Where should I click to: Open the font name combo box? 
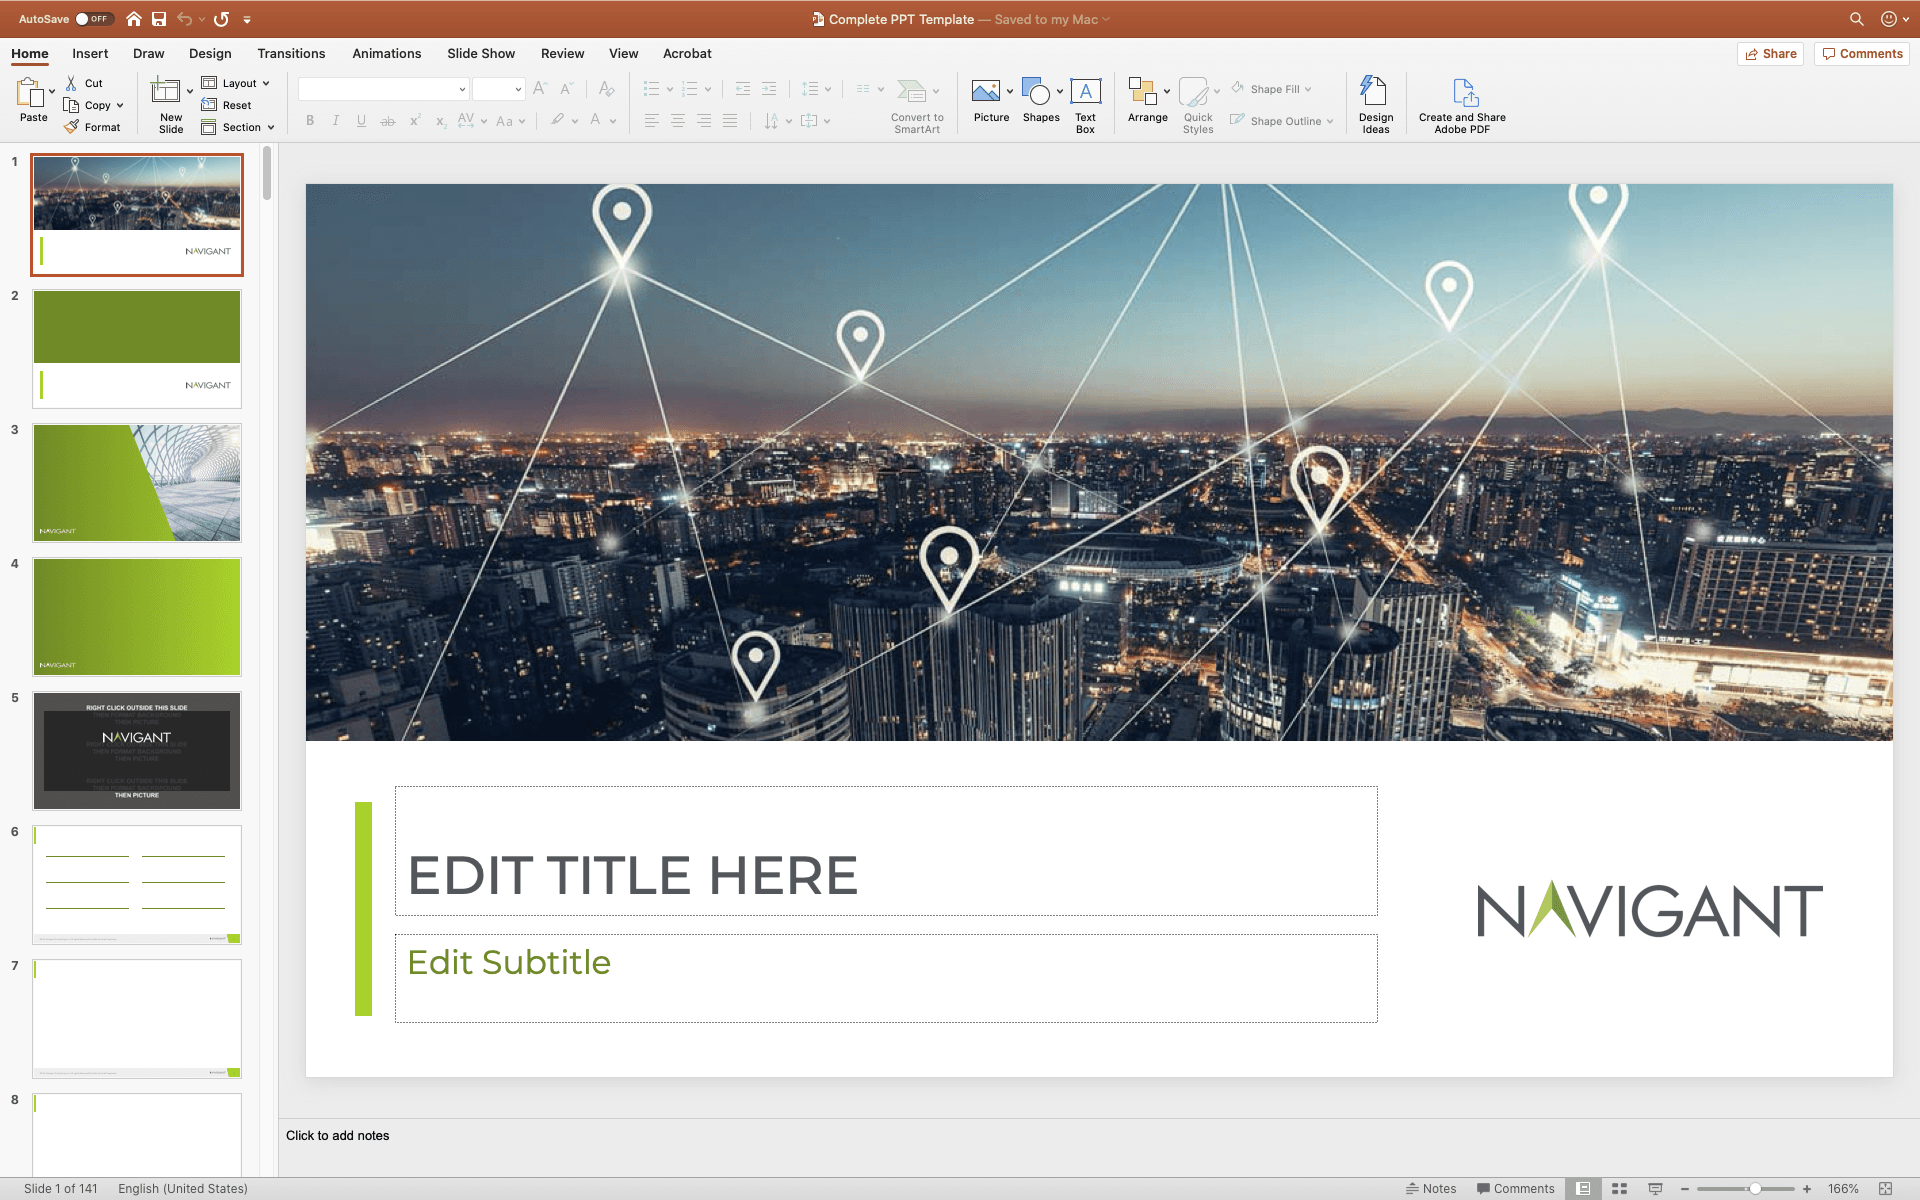[x=383, y=89]
